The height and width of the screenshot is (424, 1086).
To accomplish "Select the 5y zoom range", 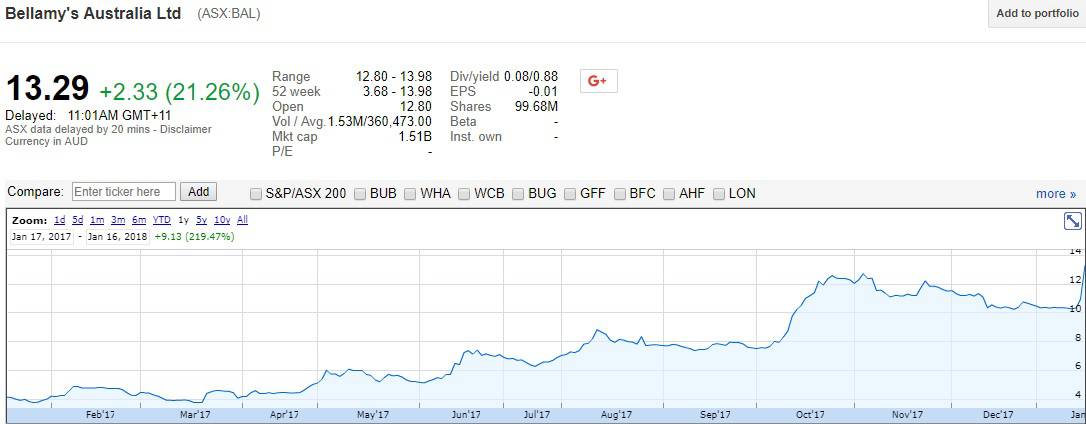I will click(201, 220).
